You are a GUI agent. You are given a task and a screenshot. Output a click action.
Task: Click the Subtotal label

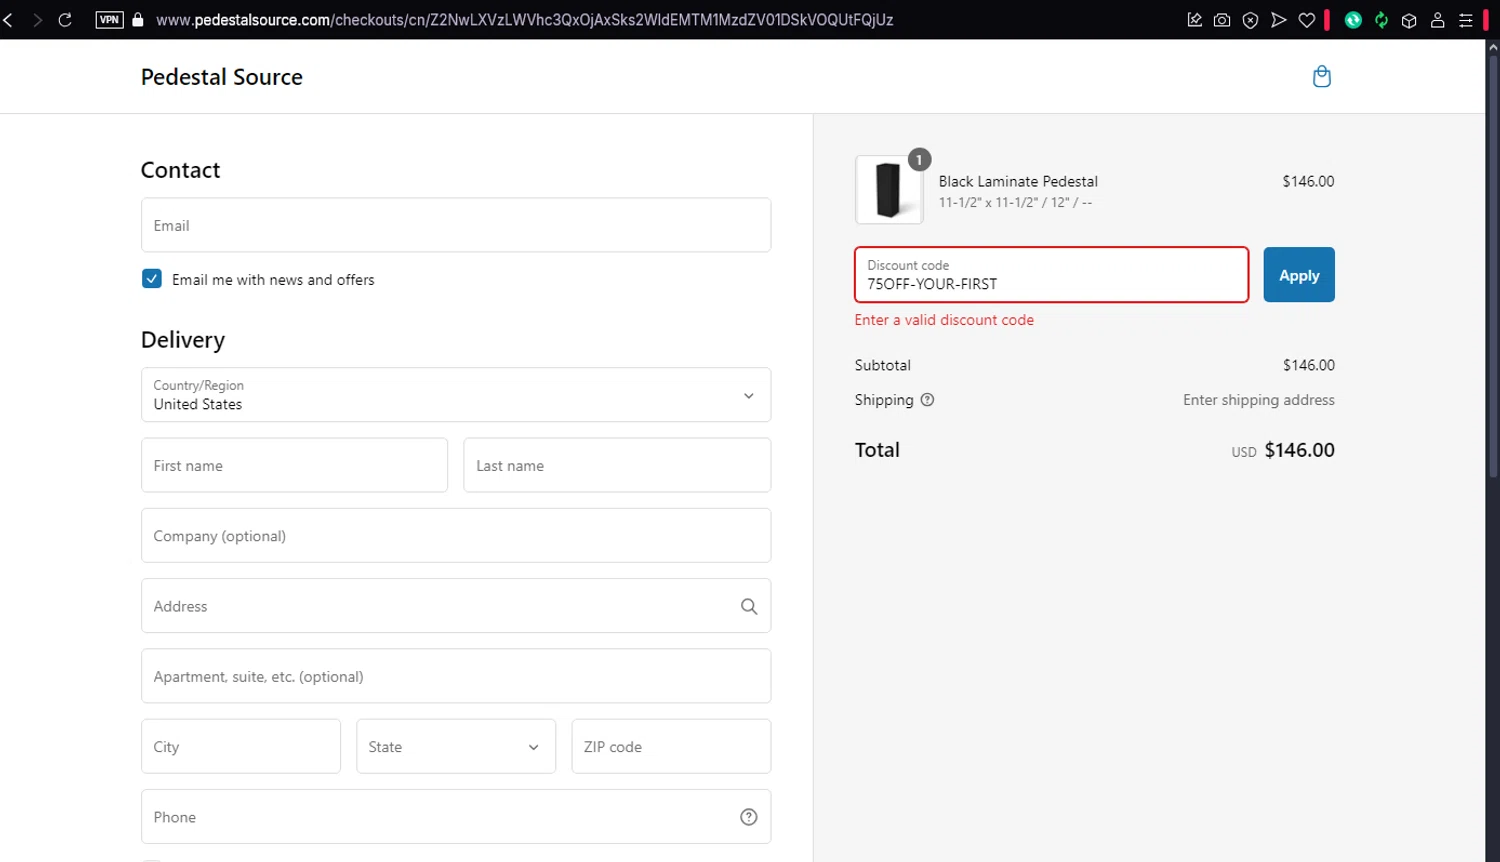click(883, 365)
